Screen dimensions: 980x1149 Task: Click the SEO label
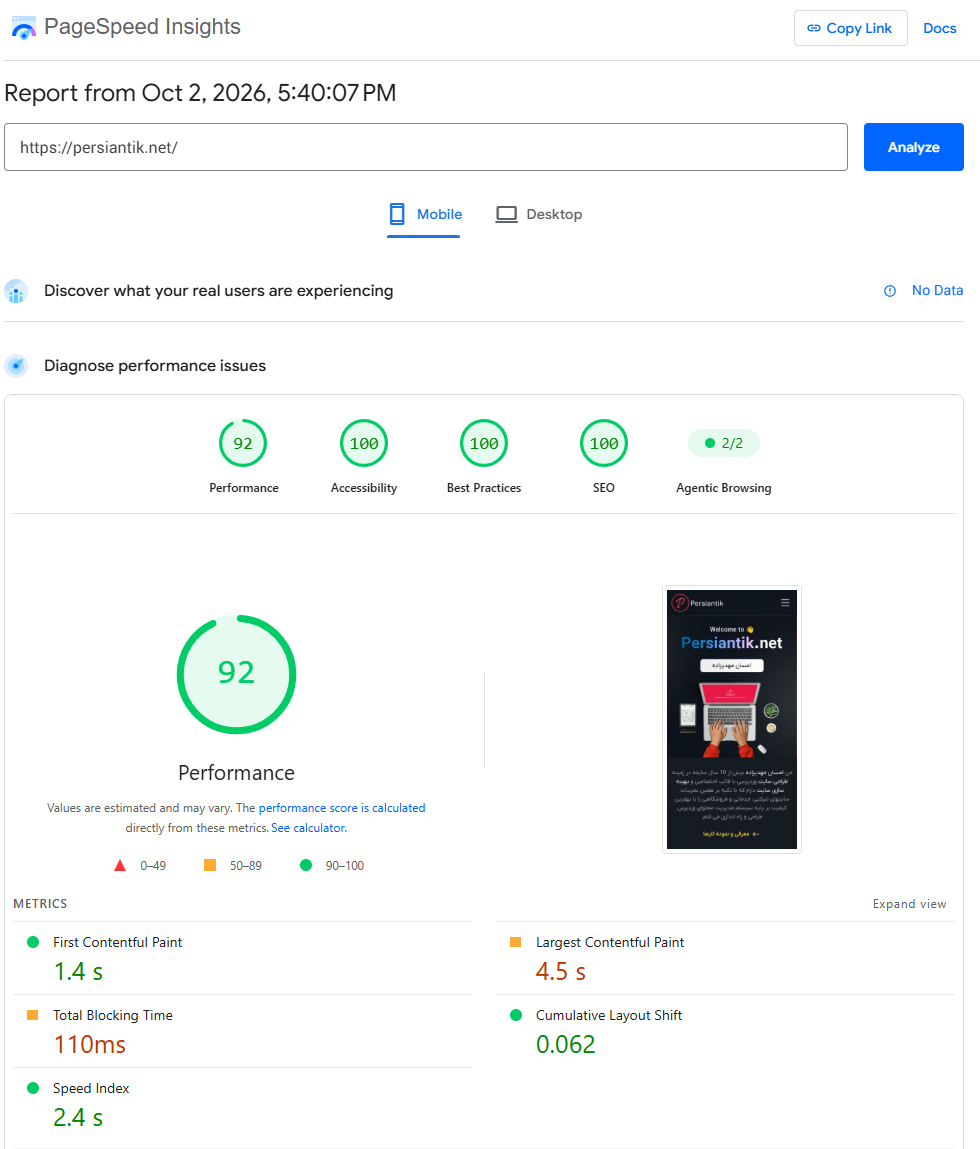(604, 488)
